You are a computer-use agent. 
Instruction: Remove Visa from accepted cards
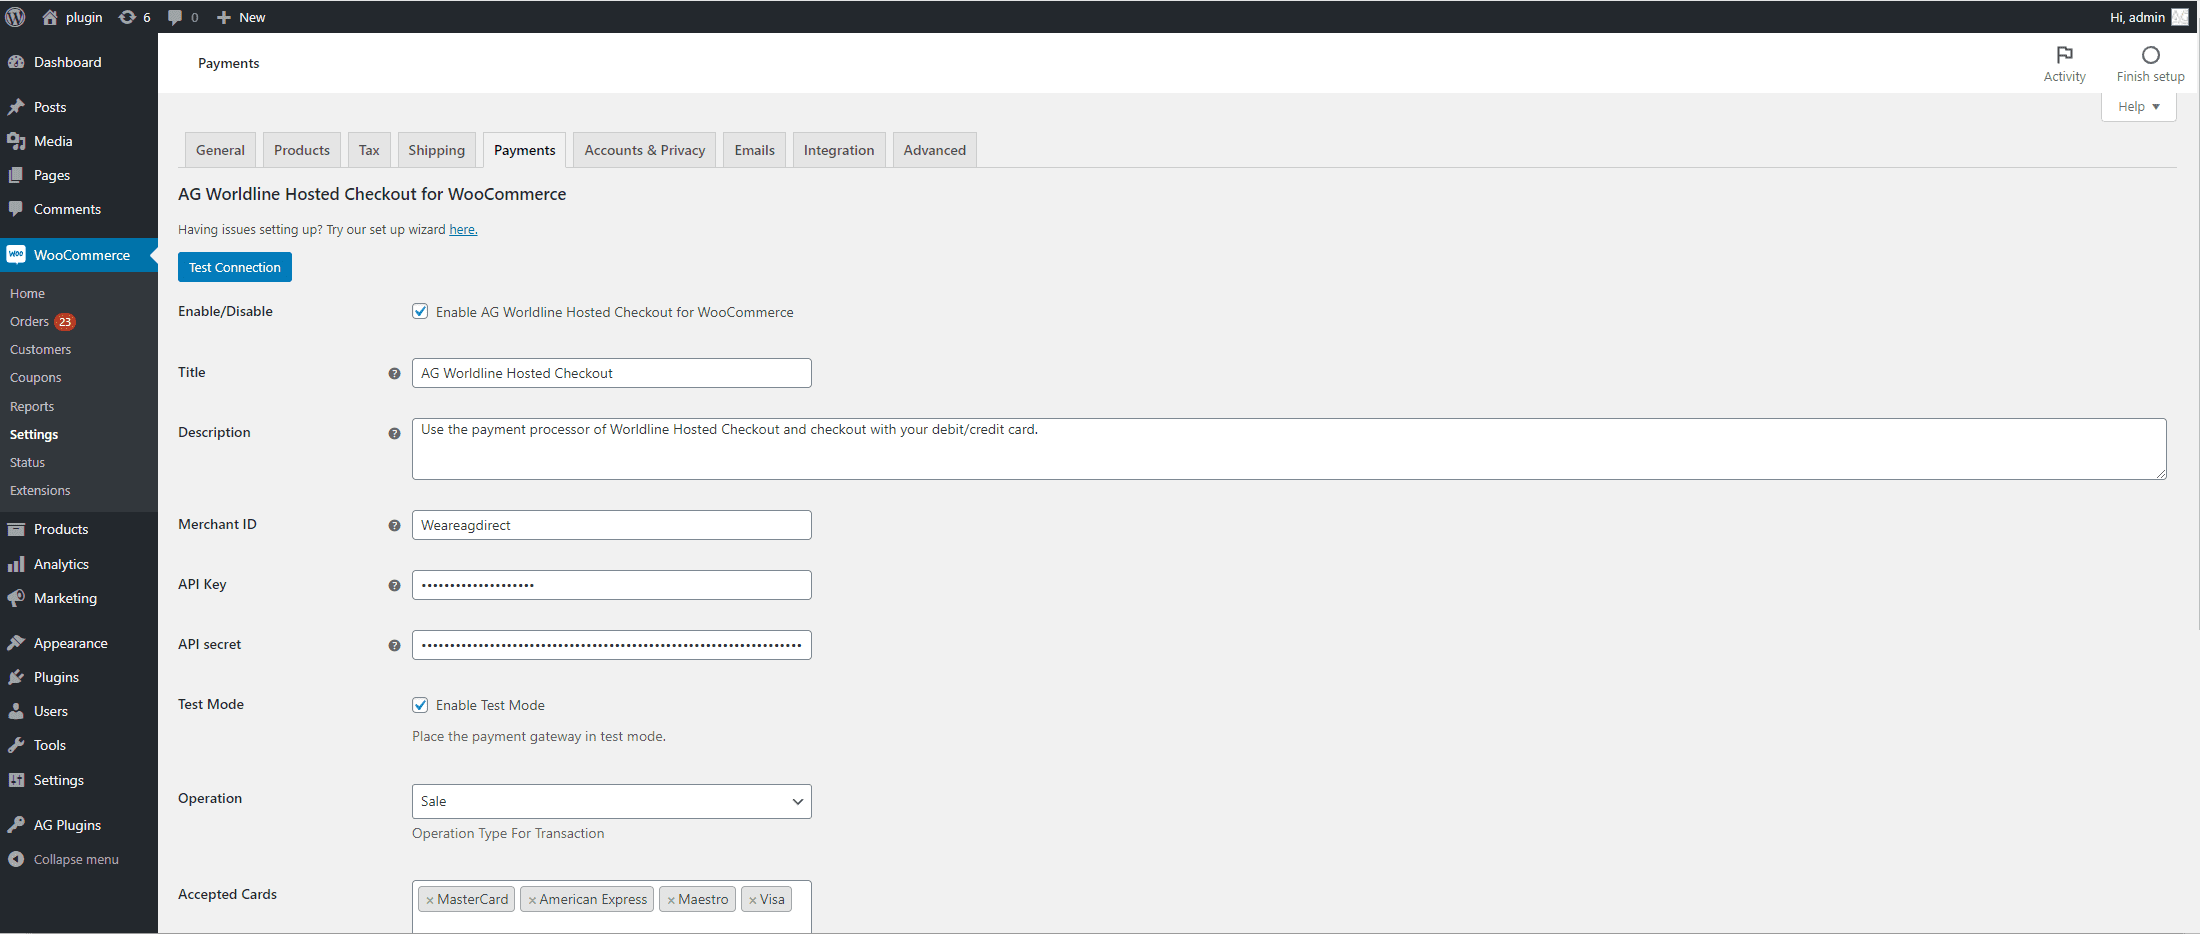coord(753,900)
